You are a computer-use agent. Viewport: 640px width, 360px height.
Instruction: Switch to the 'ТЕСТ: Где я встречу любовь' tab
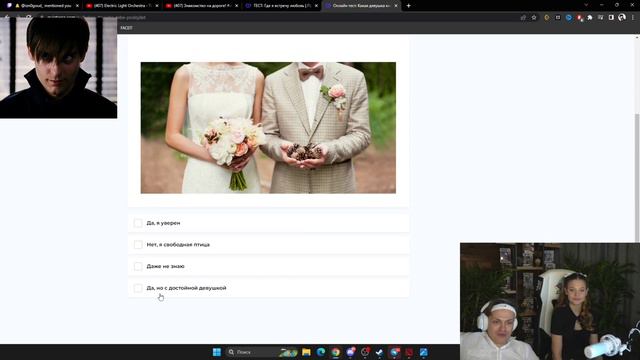281,6
